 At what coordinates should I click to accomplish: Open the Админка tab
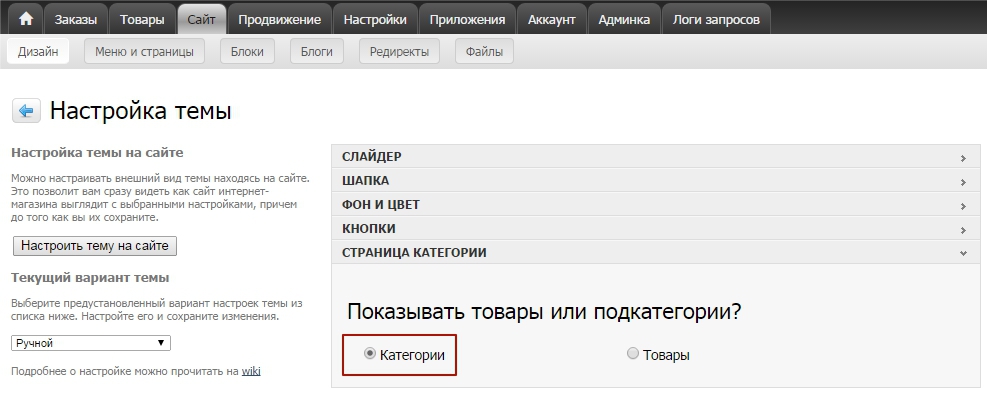tap(624, 19)
